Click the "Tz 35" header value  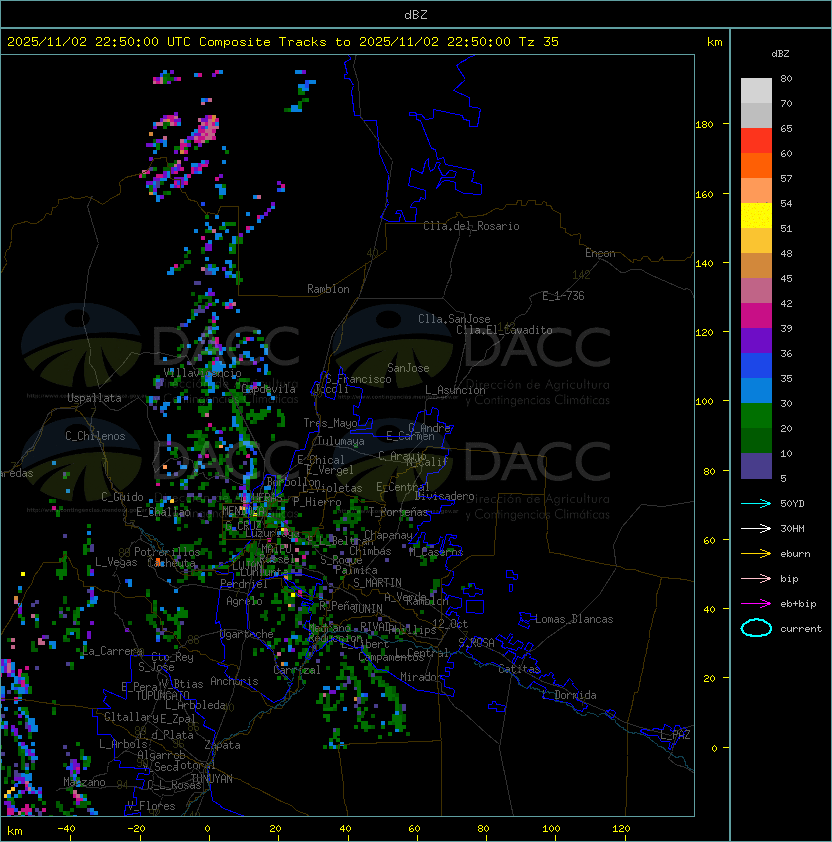pos(539,42)
